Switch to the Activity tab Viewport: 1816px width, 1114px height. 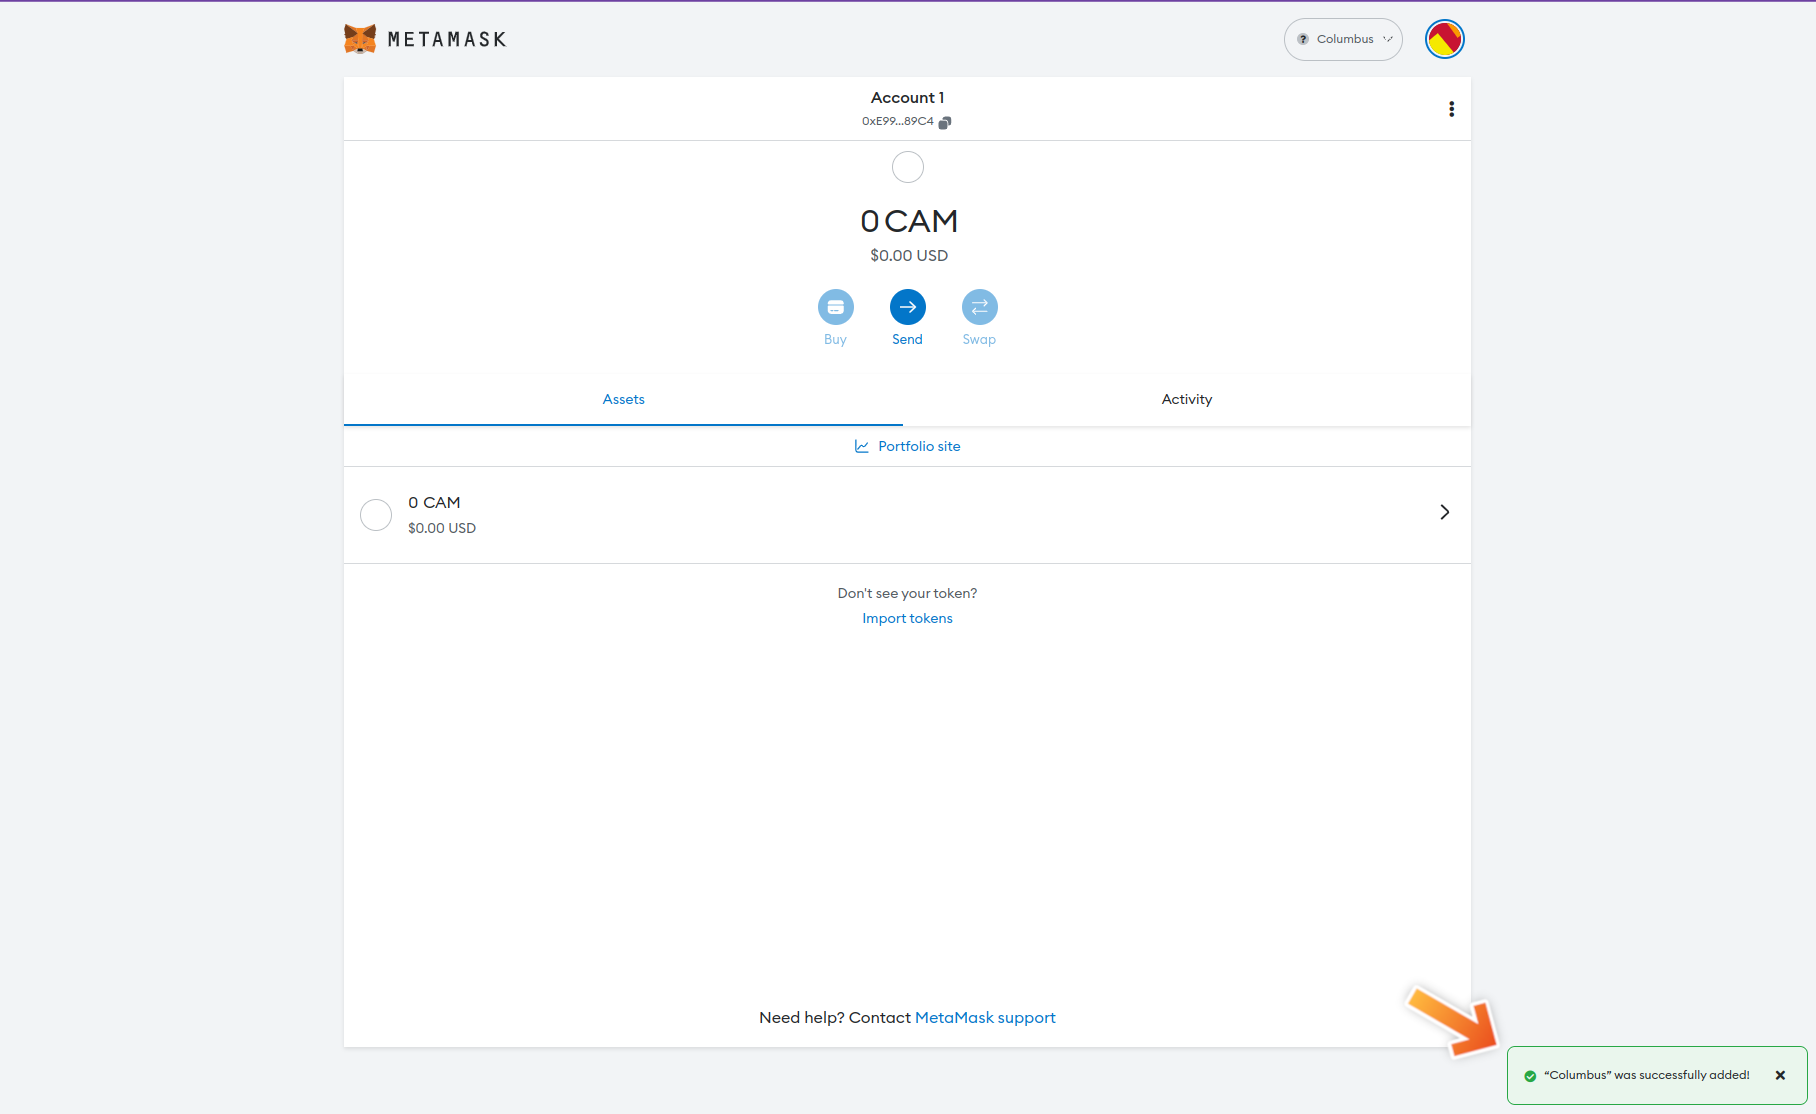1186,399
